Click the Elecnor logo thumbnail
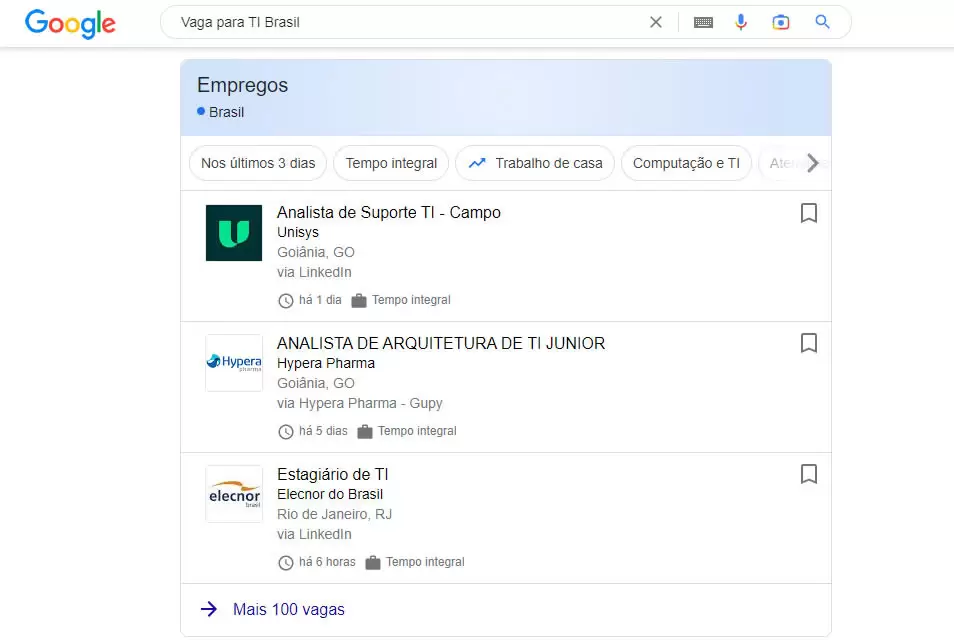The width and height of the screenshot is (954, 644). (234, 494)
